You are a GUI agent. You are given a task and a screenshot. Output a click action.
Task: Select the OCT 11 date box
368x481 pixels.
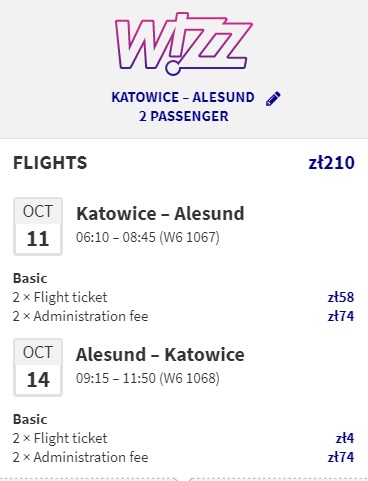point(38,226)
